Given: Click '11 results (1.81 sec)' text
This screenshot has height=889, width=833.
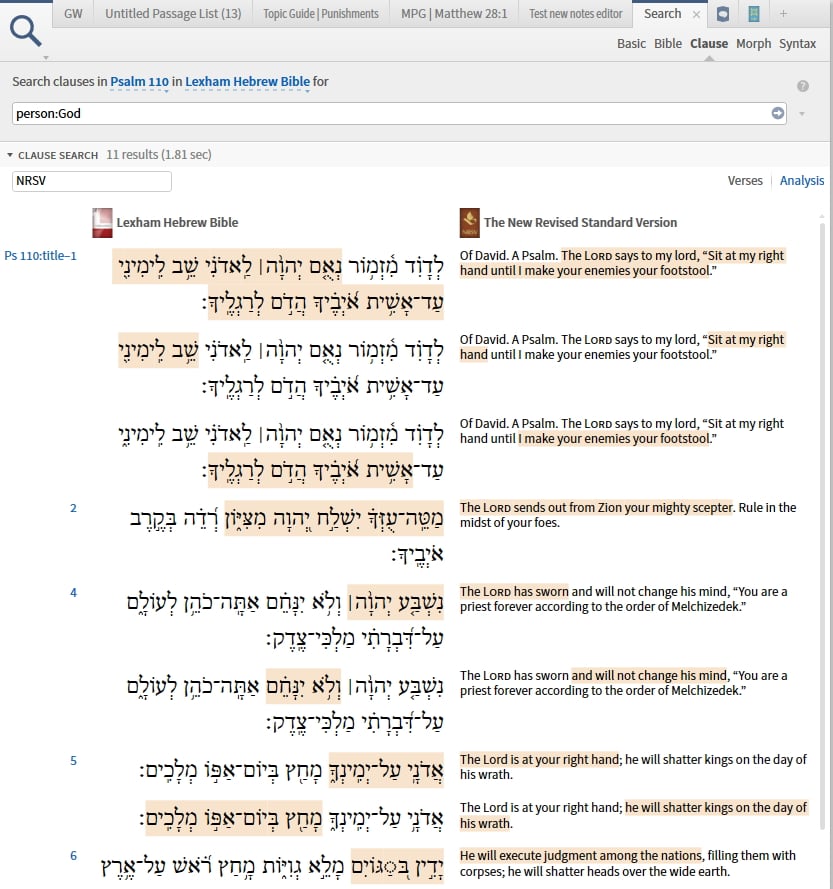Looking at the screenshot, I should click(159, 155).
